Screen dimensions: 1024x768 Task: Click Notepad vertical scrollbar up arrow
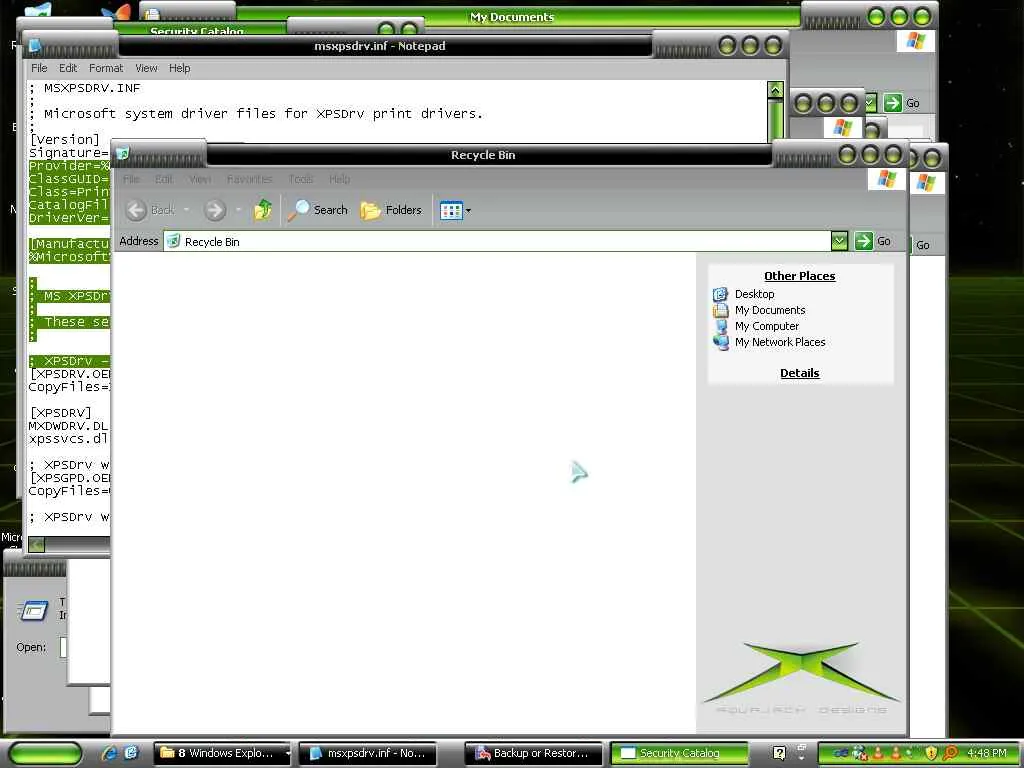pyautogui.click(x=775, y=89)
